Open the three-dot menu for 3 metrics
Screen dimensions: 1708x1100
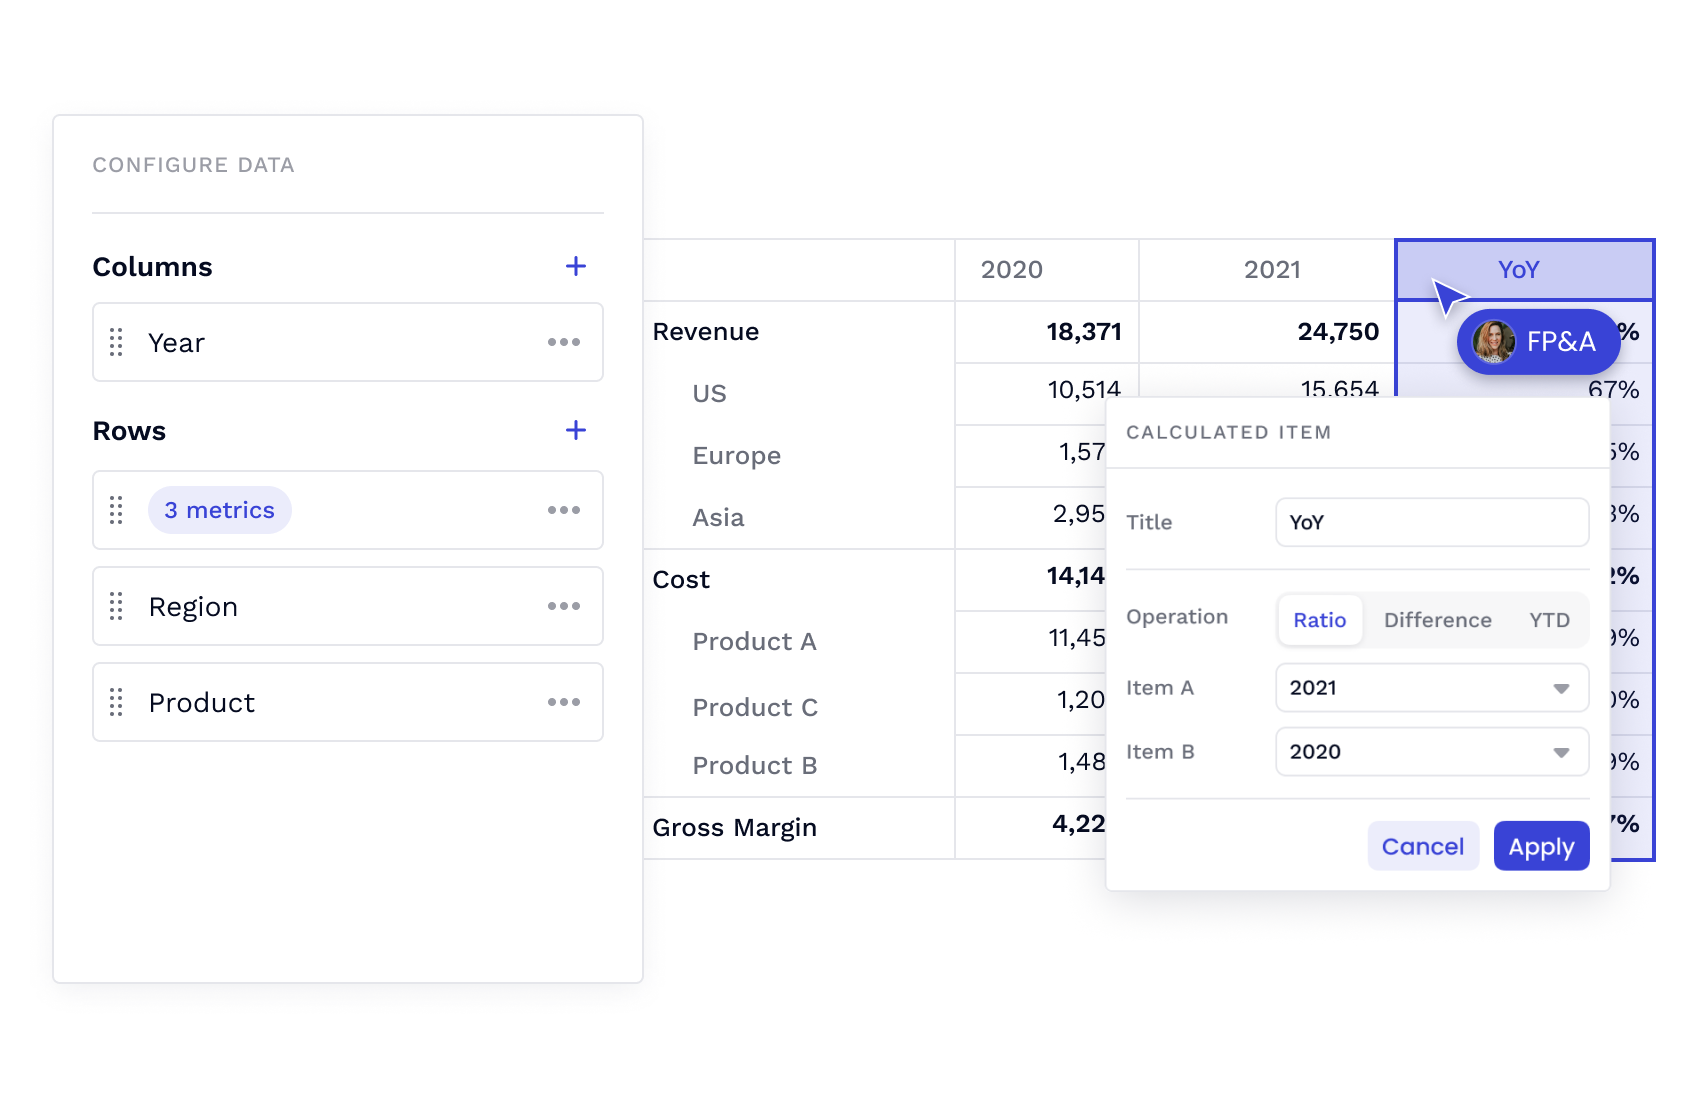tap(564, 510)
